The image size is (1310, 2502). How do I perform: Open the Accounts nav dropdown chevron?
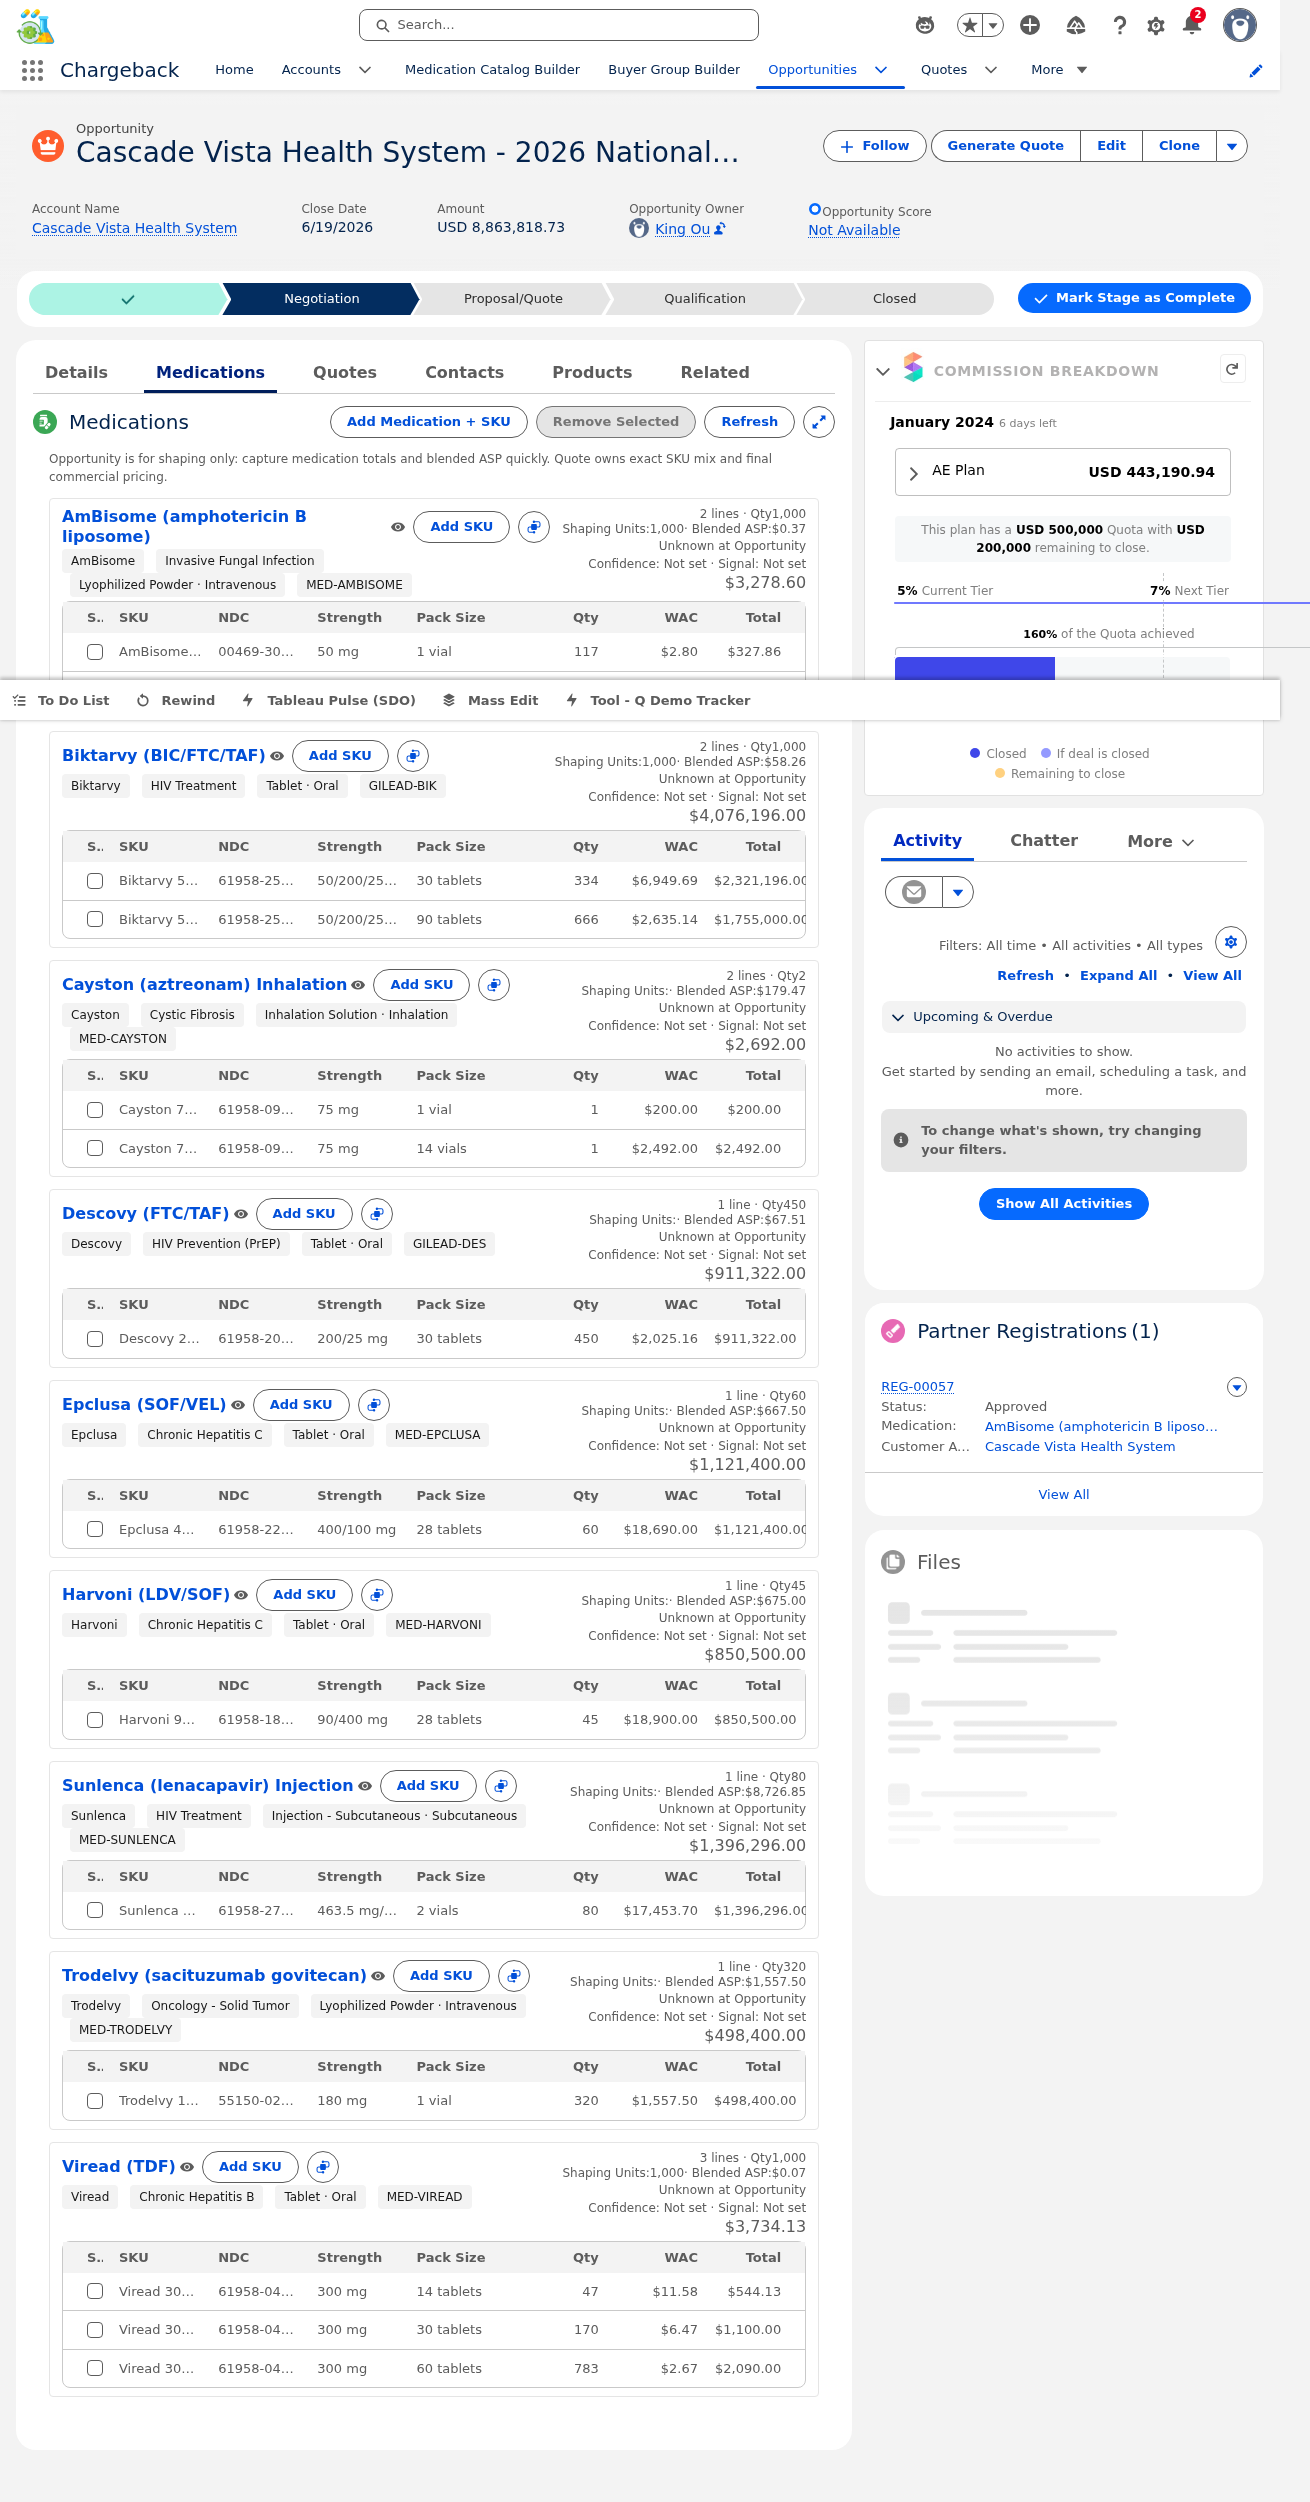tap(365, 70)
